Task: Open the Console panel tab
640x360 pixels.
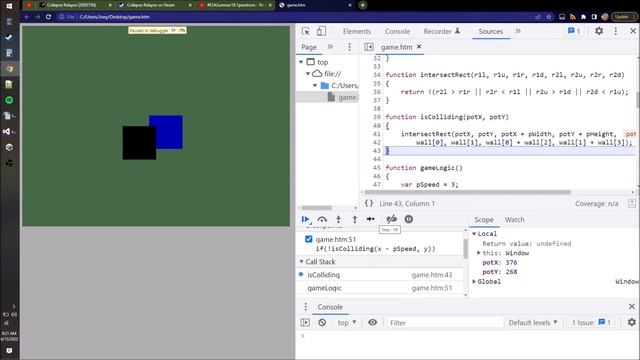Action: [x=397, y=31]
